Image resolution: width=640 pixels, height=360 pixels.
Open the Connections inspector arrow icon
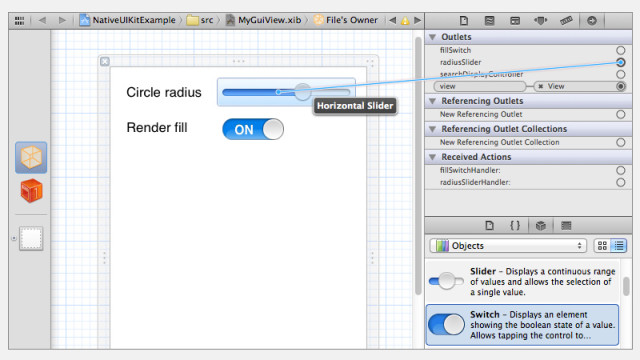(592, 20)
